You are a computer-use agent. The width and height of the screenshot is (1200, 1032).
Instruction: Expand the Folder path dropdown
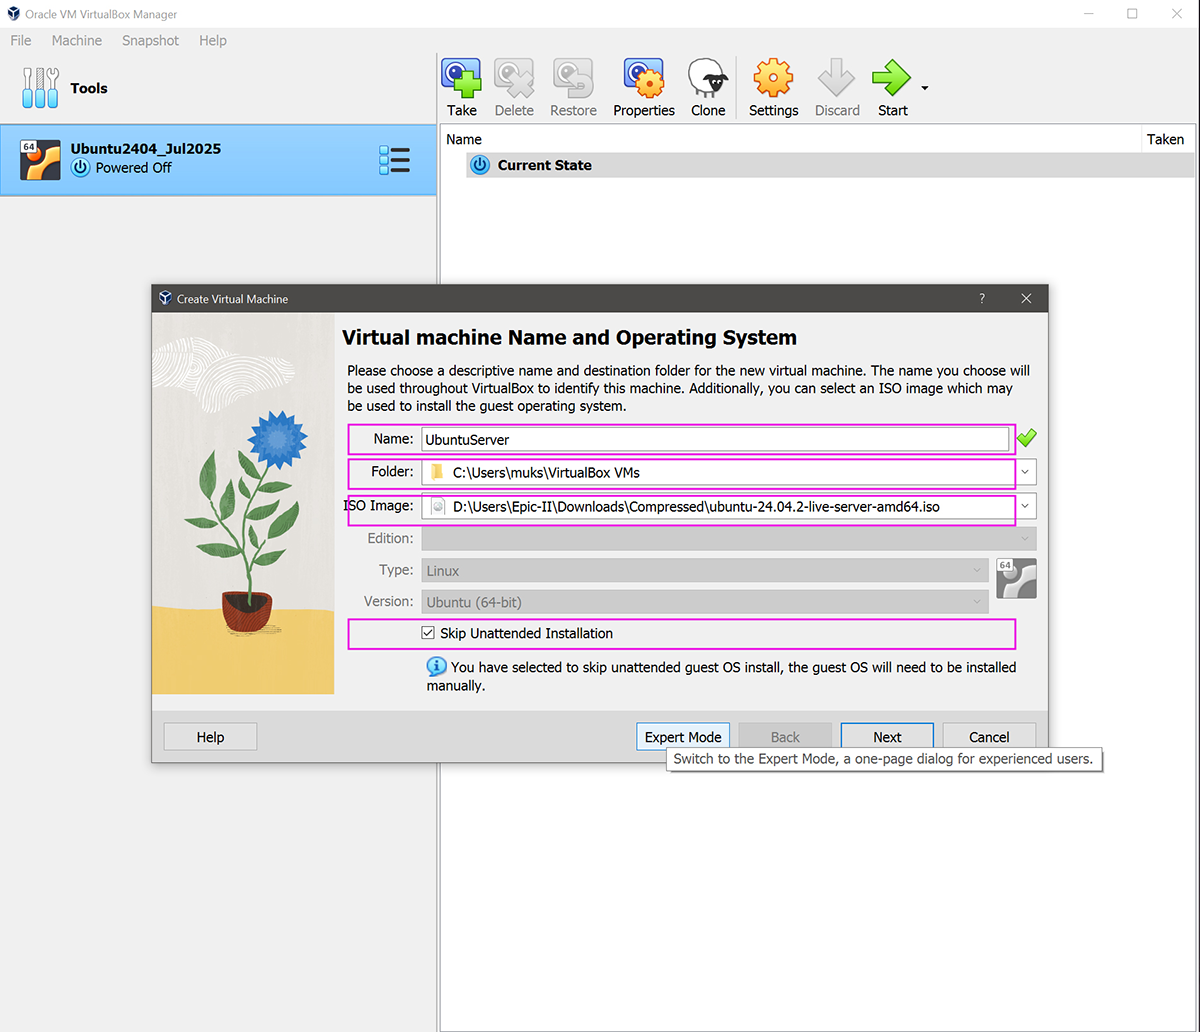tap(1026, 472)
